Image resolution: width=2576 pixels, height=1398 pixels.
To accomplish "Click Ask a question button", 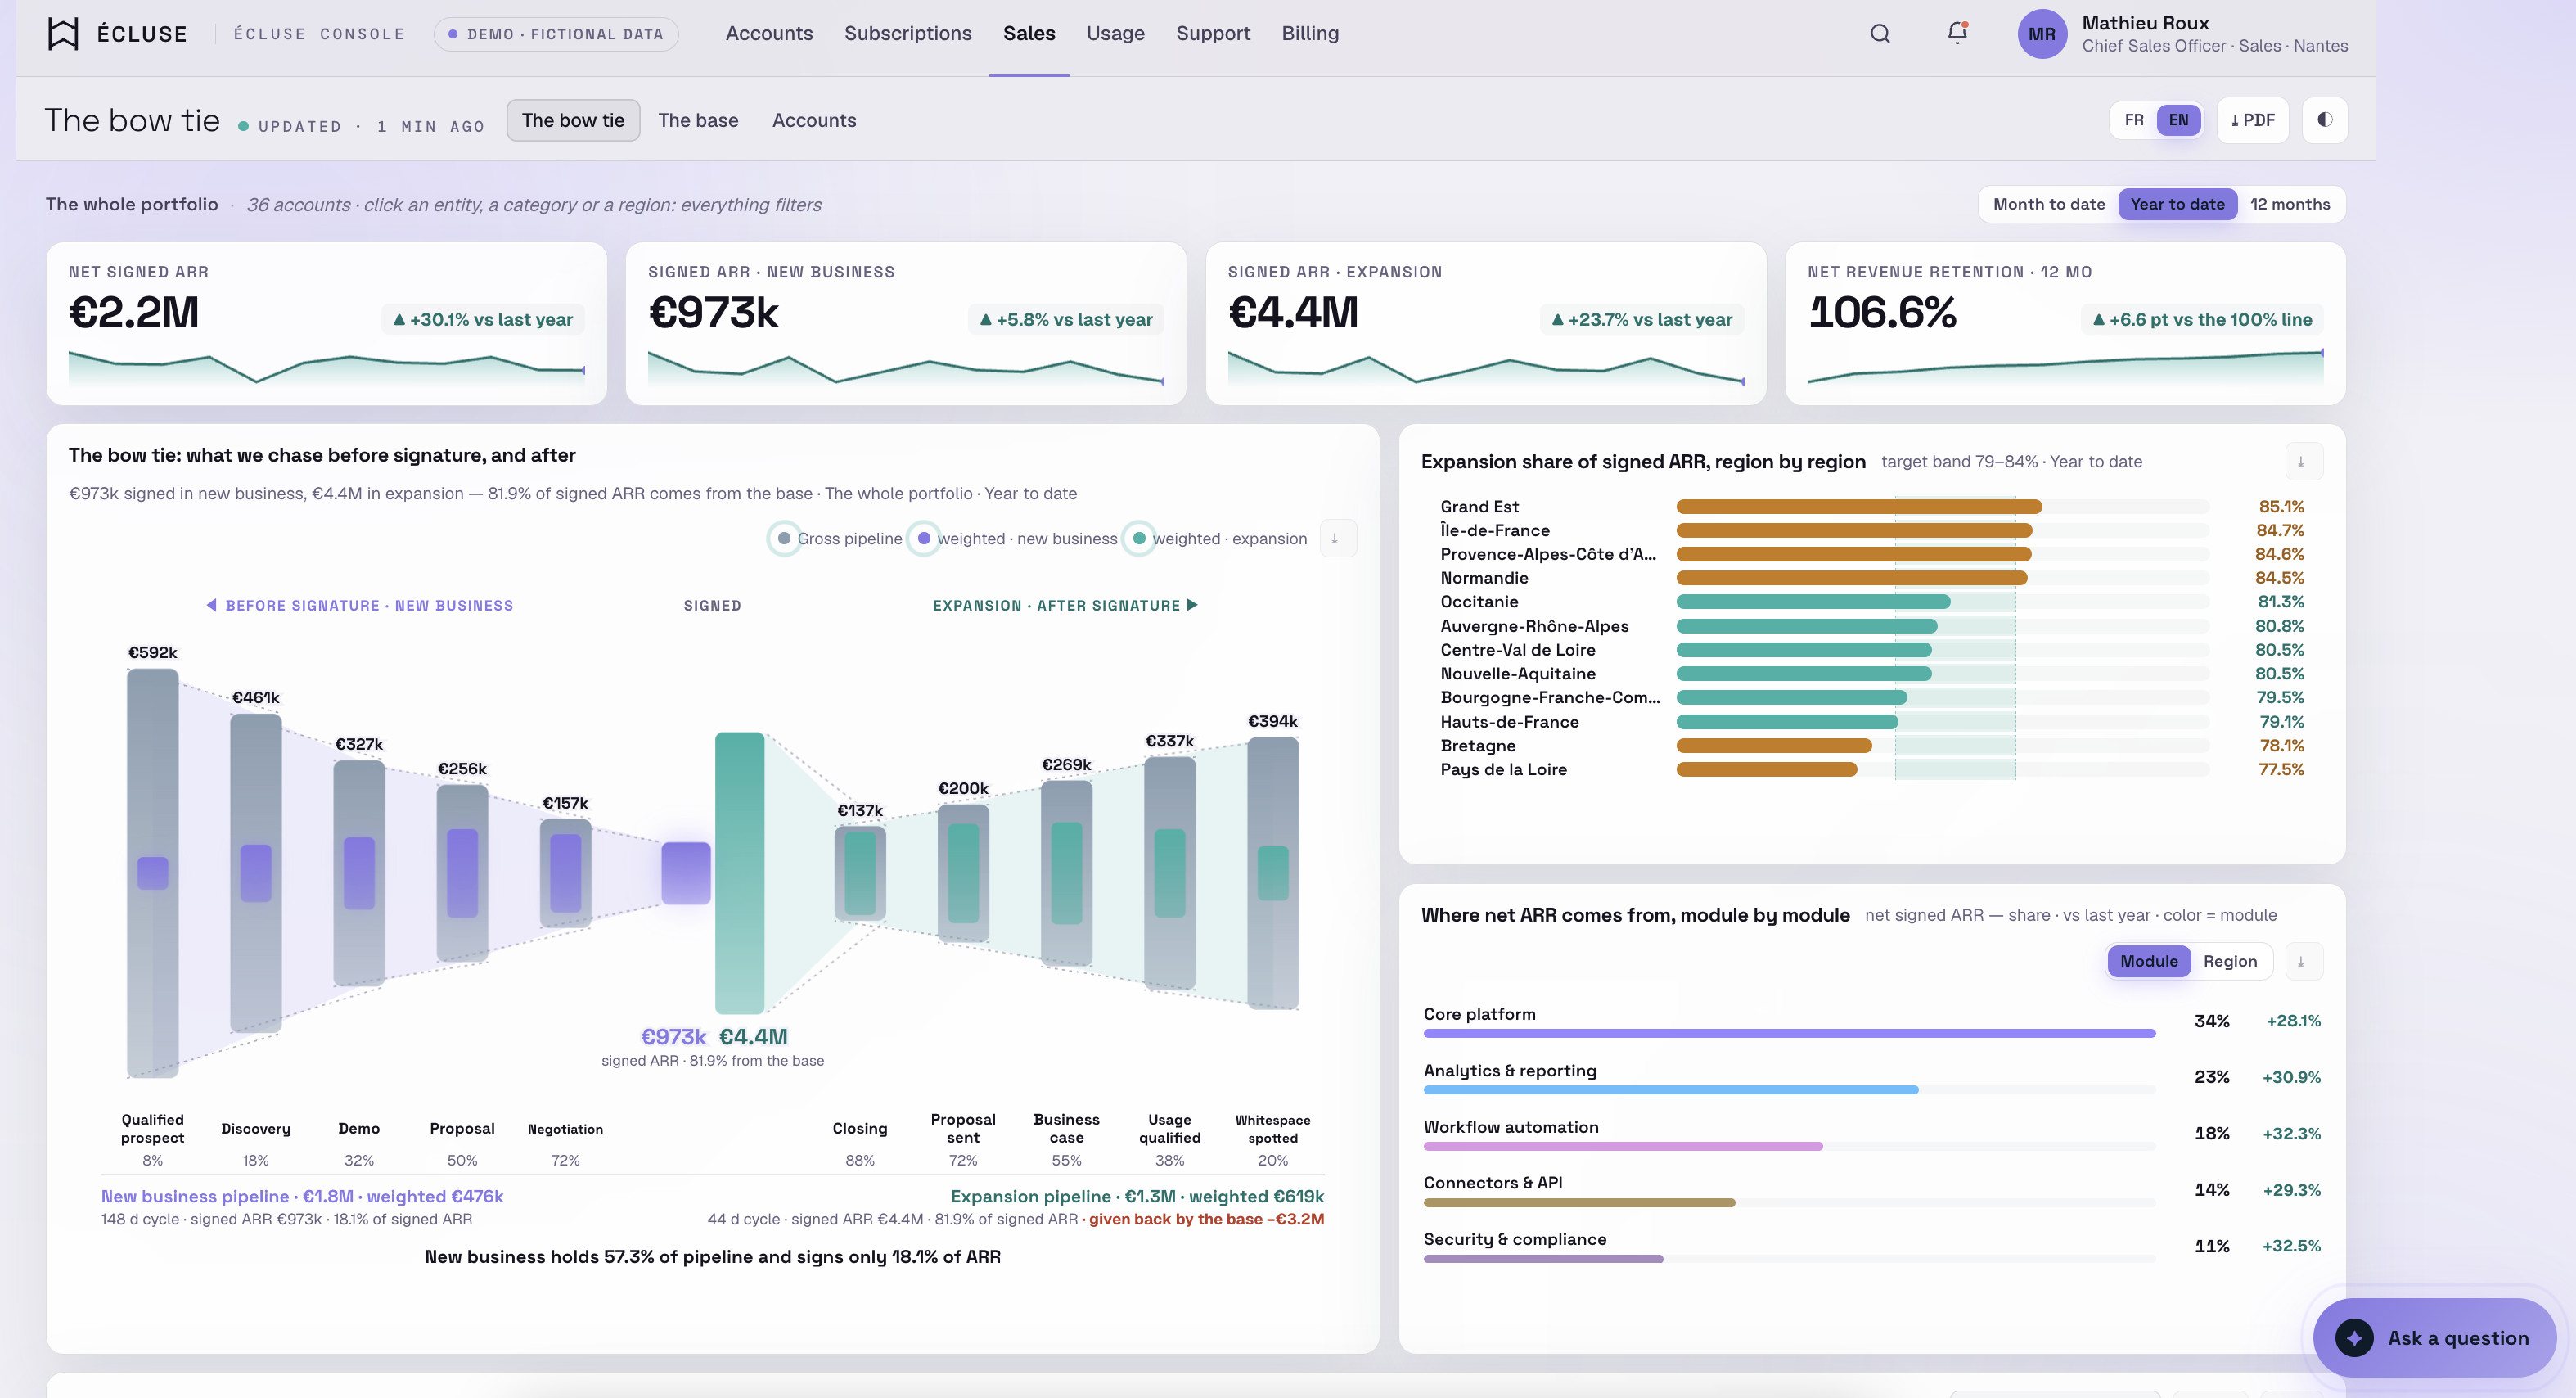I will [x=2434, y=1338].
